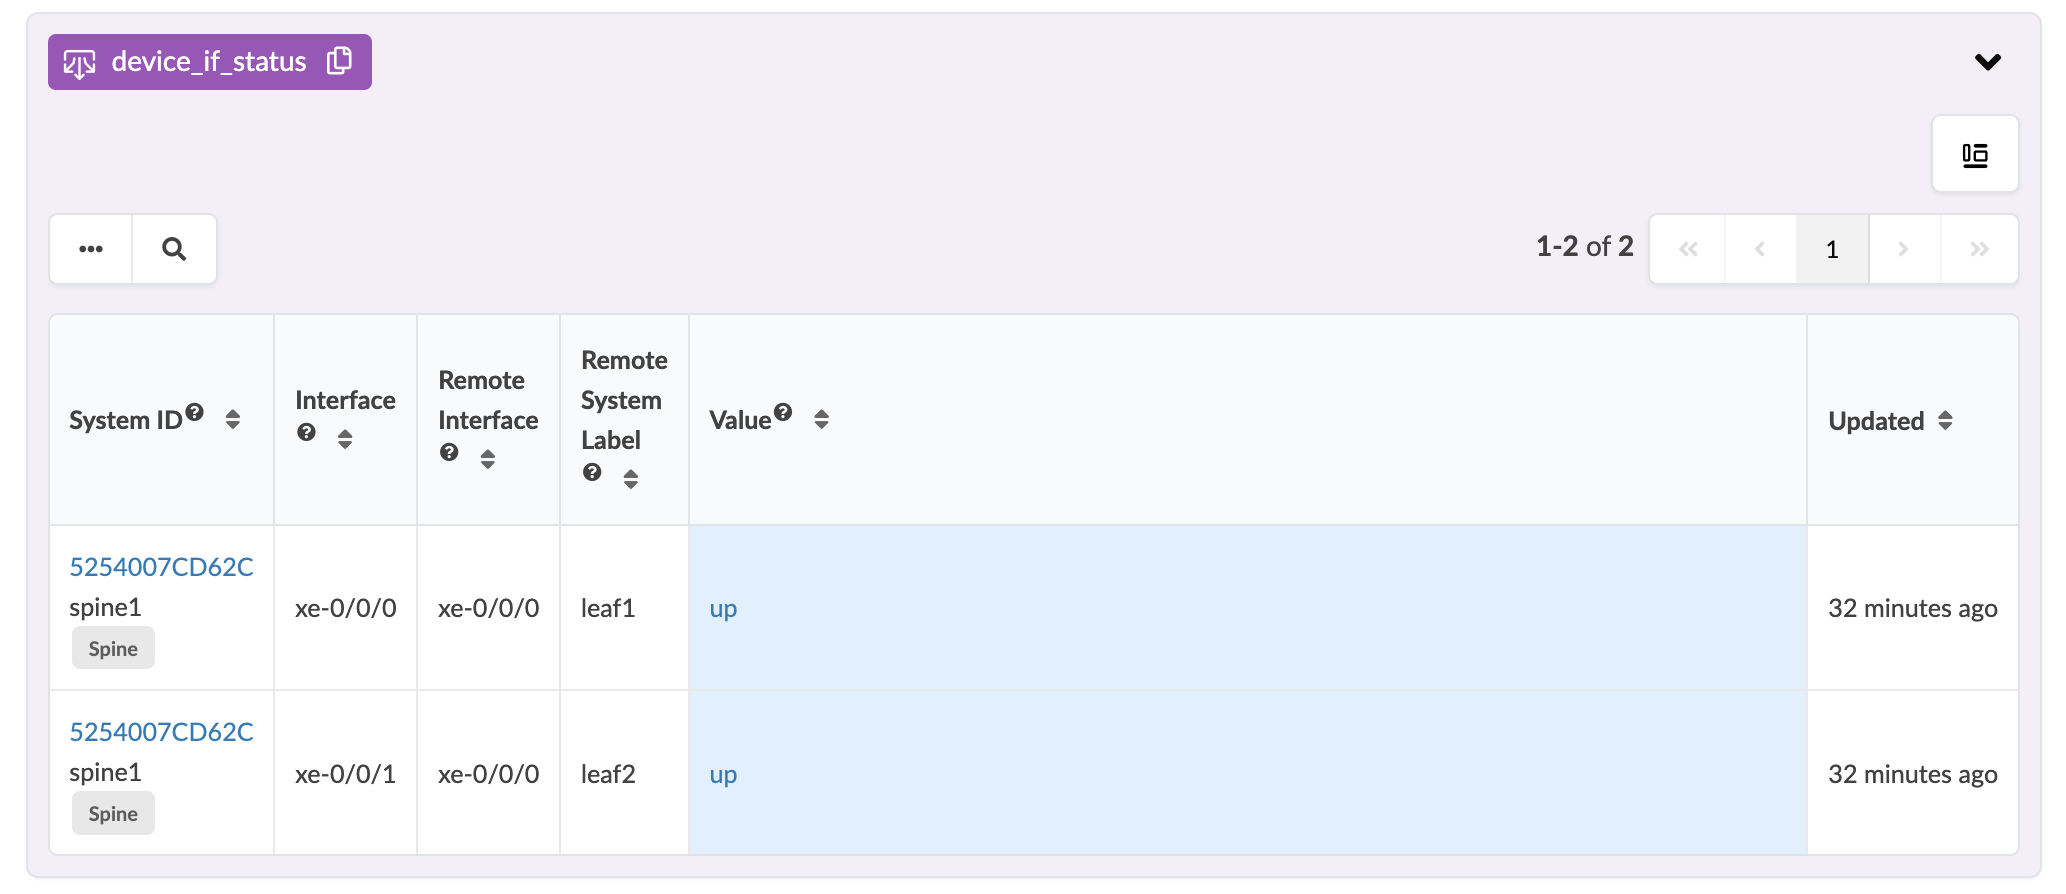Sort table by Value column
The image size is (2066, 894).
click(821, 420)
